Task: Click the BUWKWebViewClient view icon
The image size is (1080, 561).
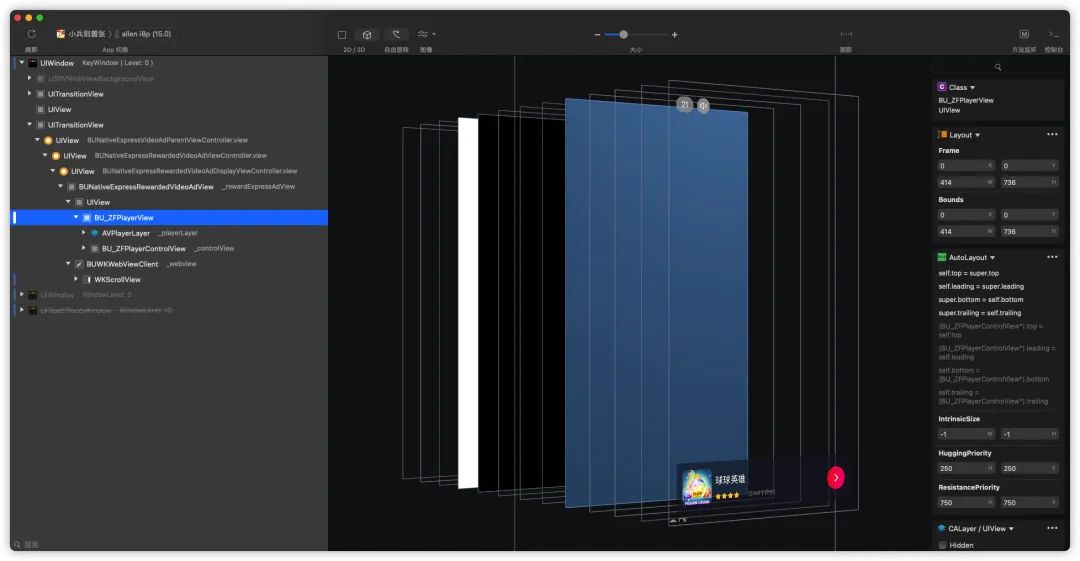Action: [79, 264]
